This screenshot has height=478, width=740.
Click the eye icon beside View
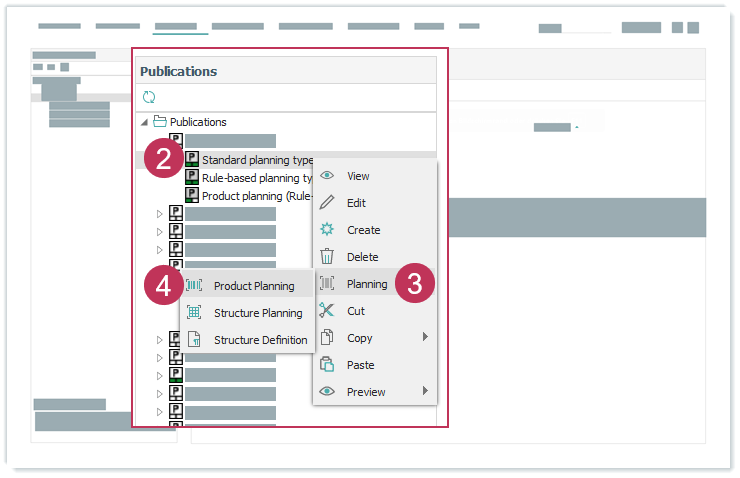(x=326, y=176)
